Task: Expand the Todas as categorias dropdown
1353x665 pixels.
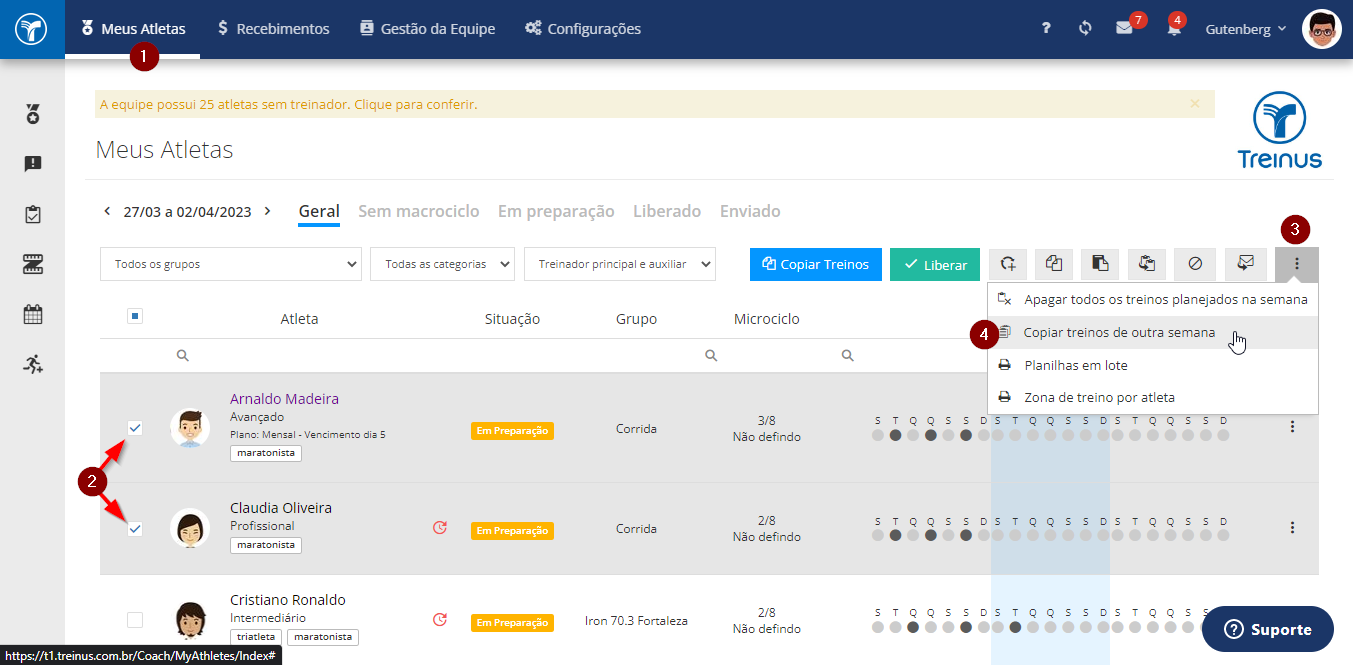Action: pyautogui.click(x=442, y=264)
